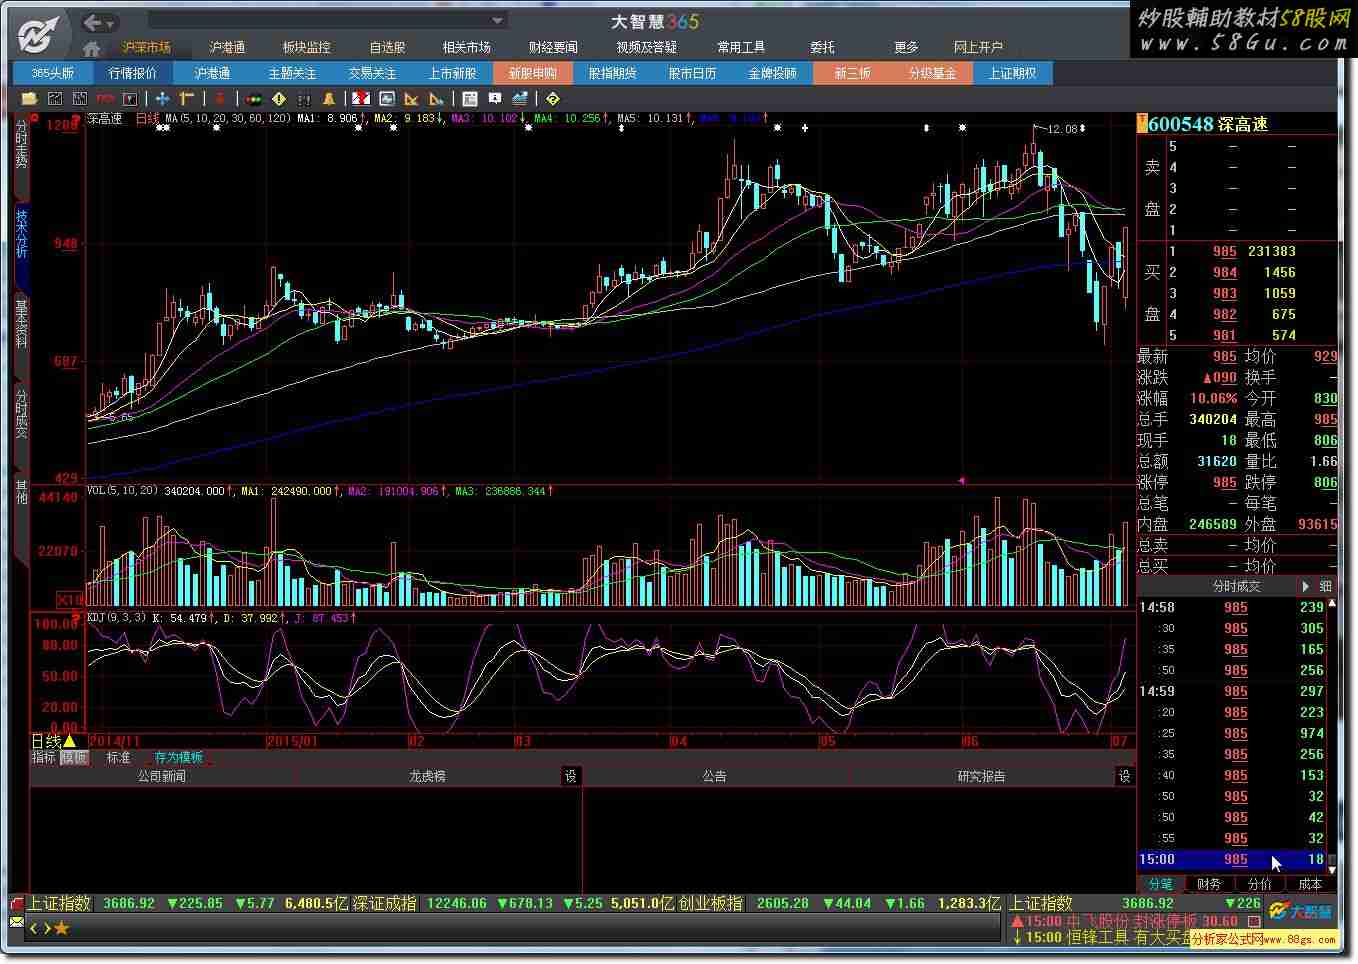Click the yellow left chevron at bottom
Image resolution: width=1358 pixels, height=964 pixels.
pos(33,928)
